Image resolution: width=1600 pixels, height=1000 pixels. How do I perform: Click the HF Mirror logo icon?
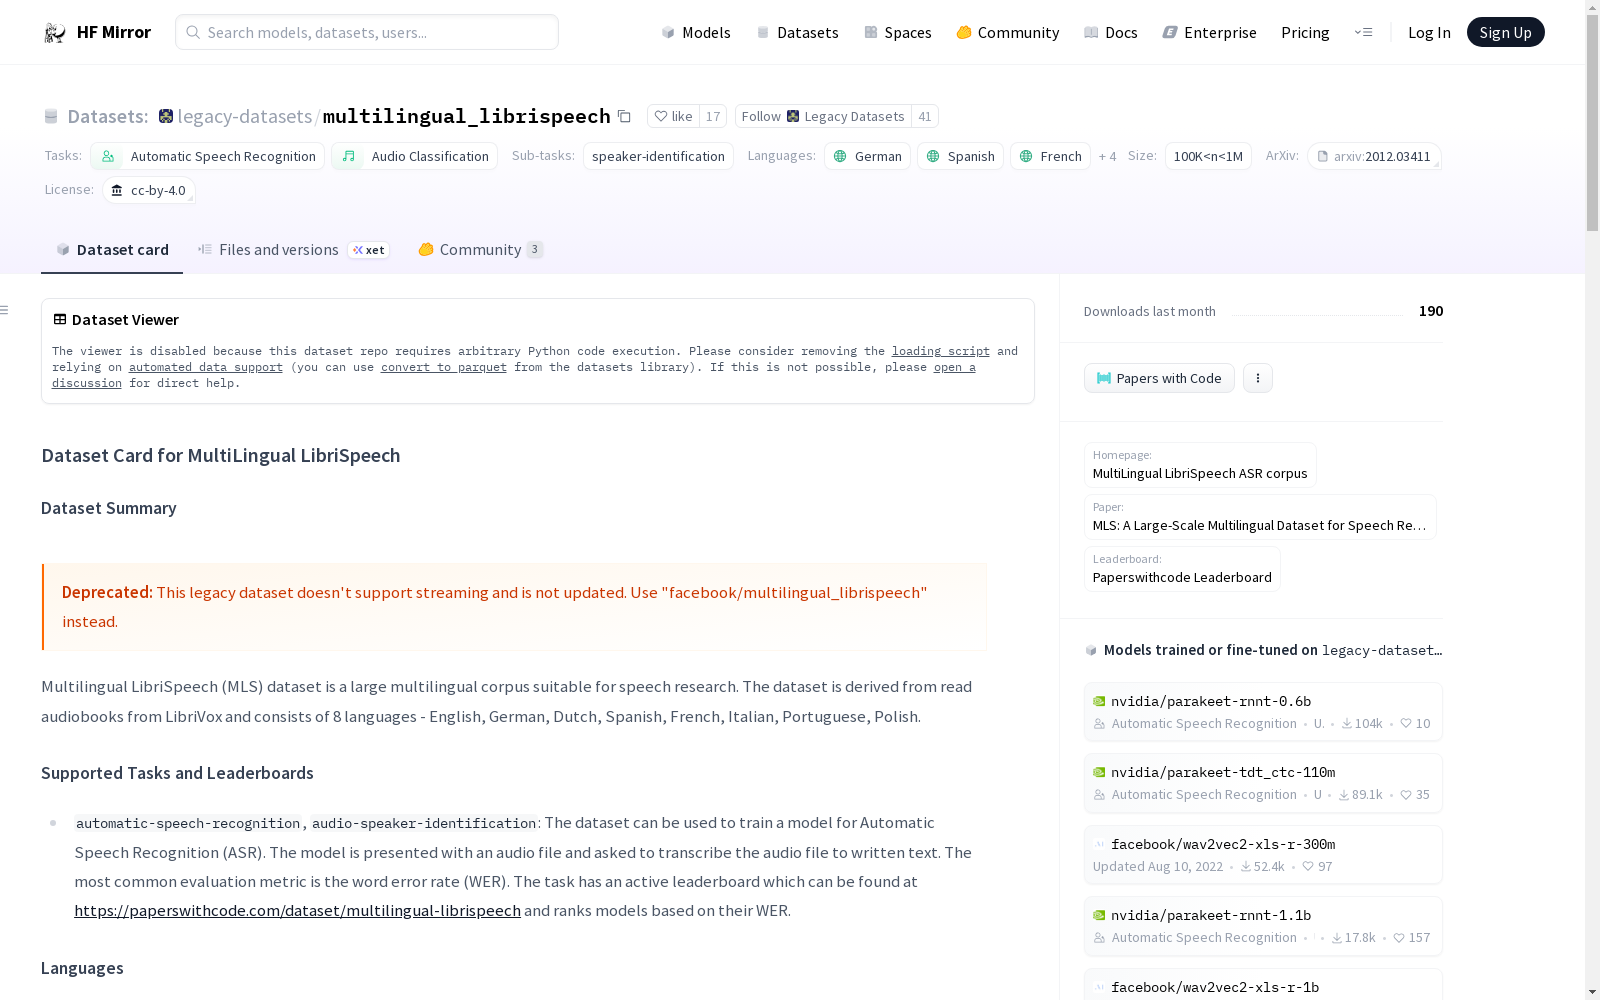click(55, 33)
